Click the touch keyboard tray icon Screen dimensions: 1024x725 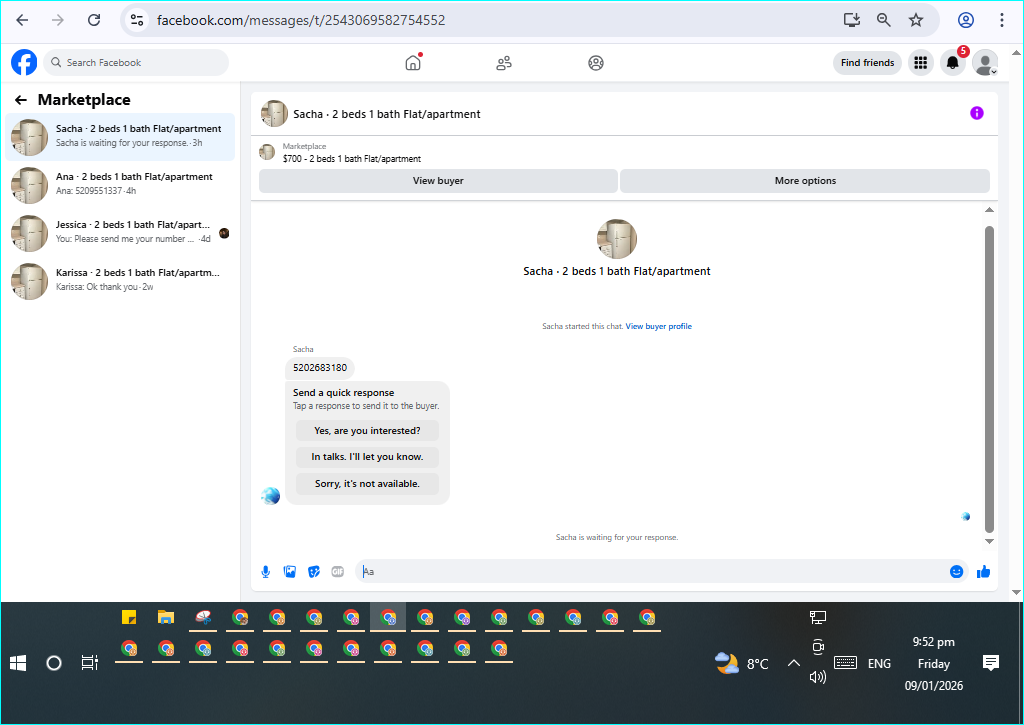coord(845,664)
